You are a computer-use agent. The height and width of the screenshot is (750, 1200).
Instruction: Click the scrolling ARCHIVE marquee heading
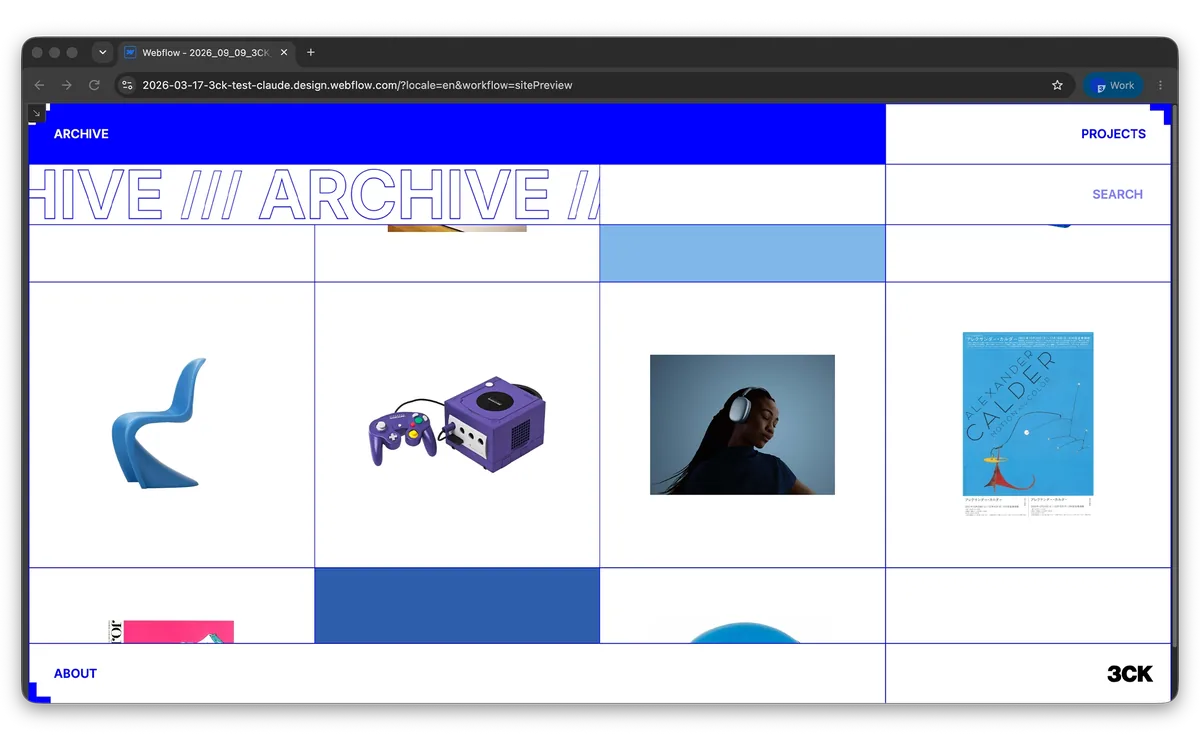314,195
